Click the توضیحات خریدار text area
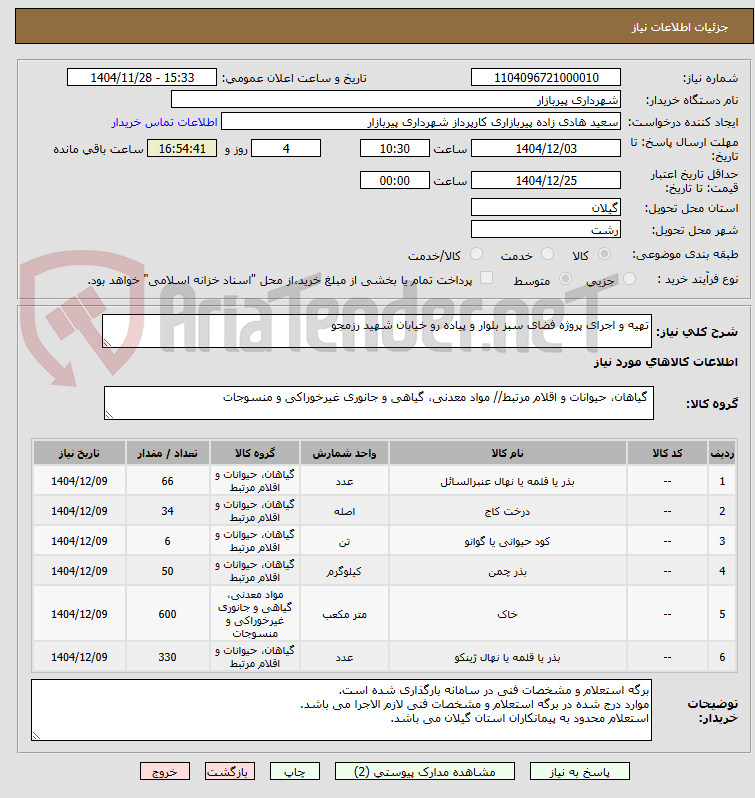 [x=341, y=710]
